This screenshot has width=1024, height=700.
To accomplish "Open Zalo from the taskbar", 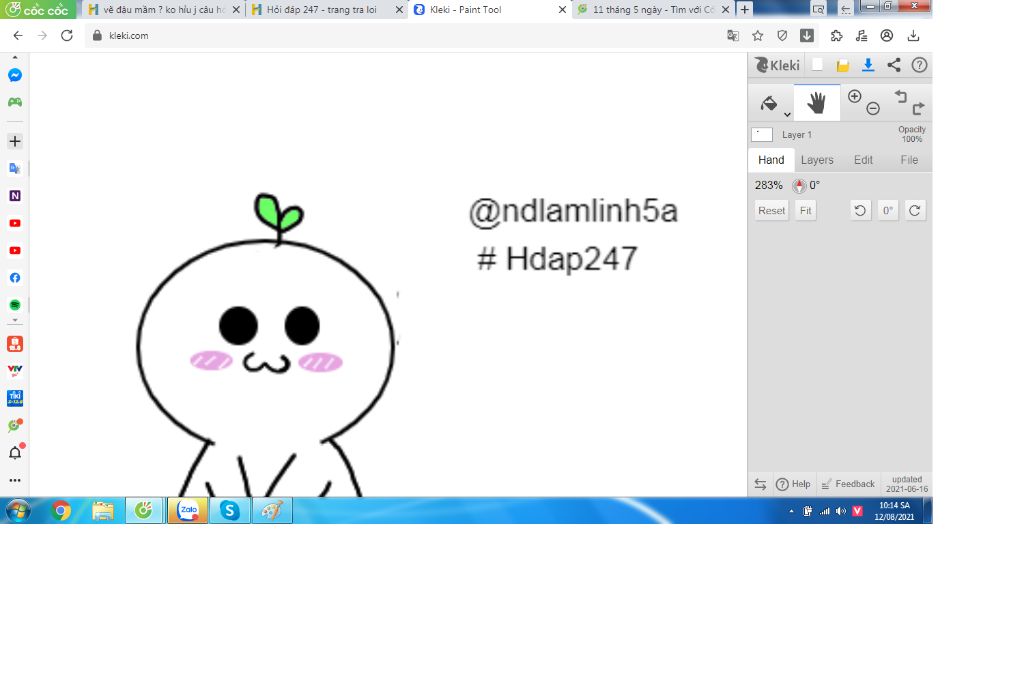I will (188, 511).
